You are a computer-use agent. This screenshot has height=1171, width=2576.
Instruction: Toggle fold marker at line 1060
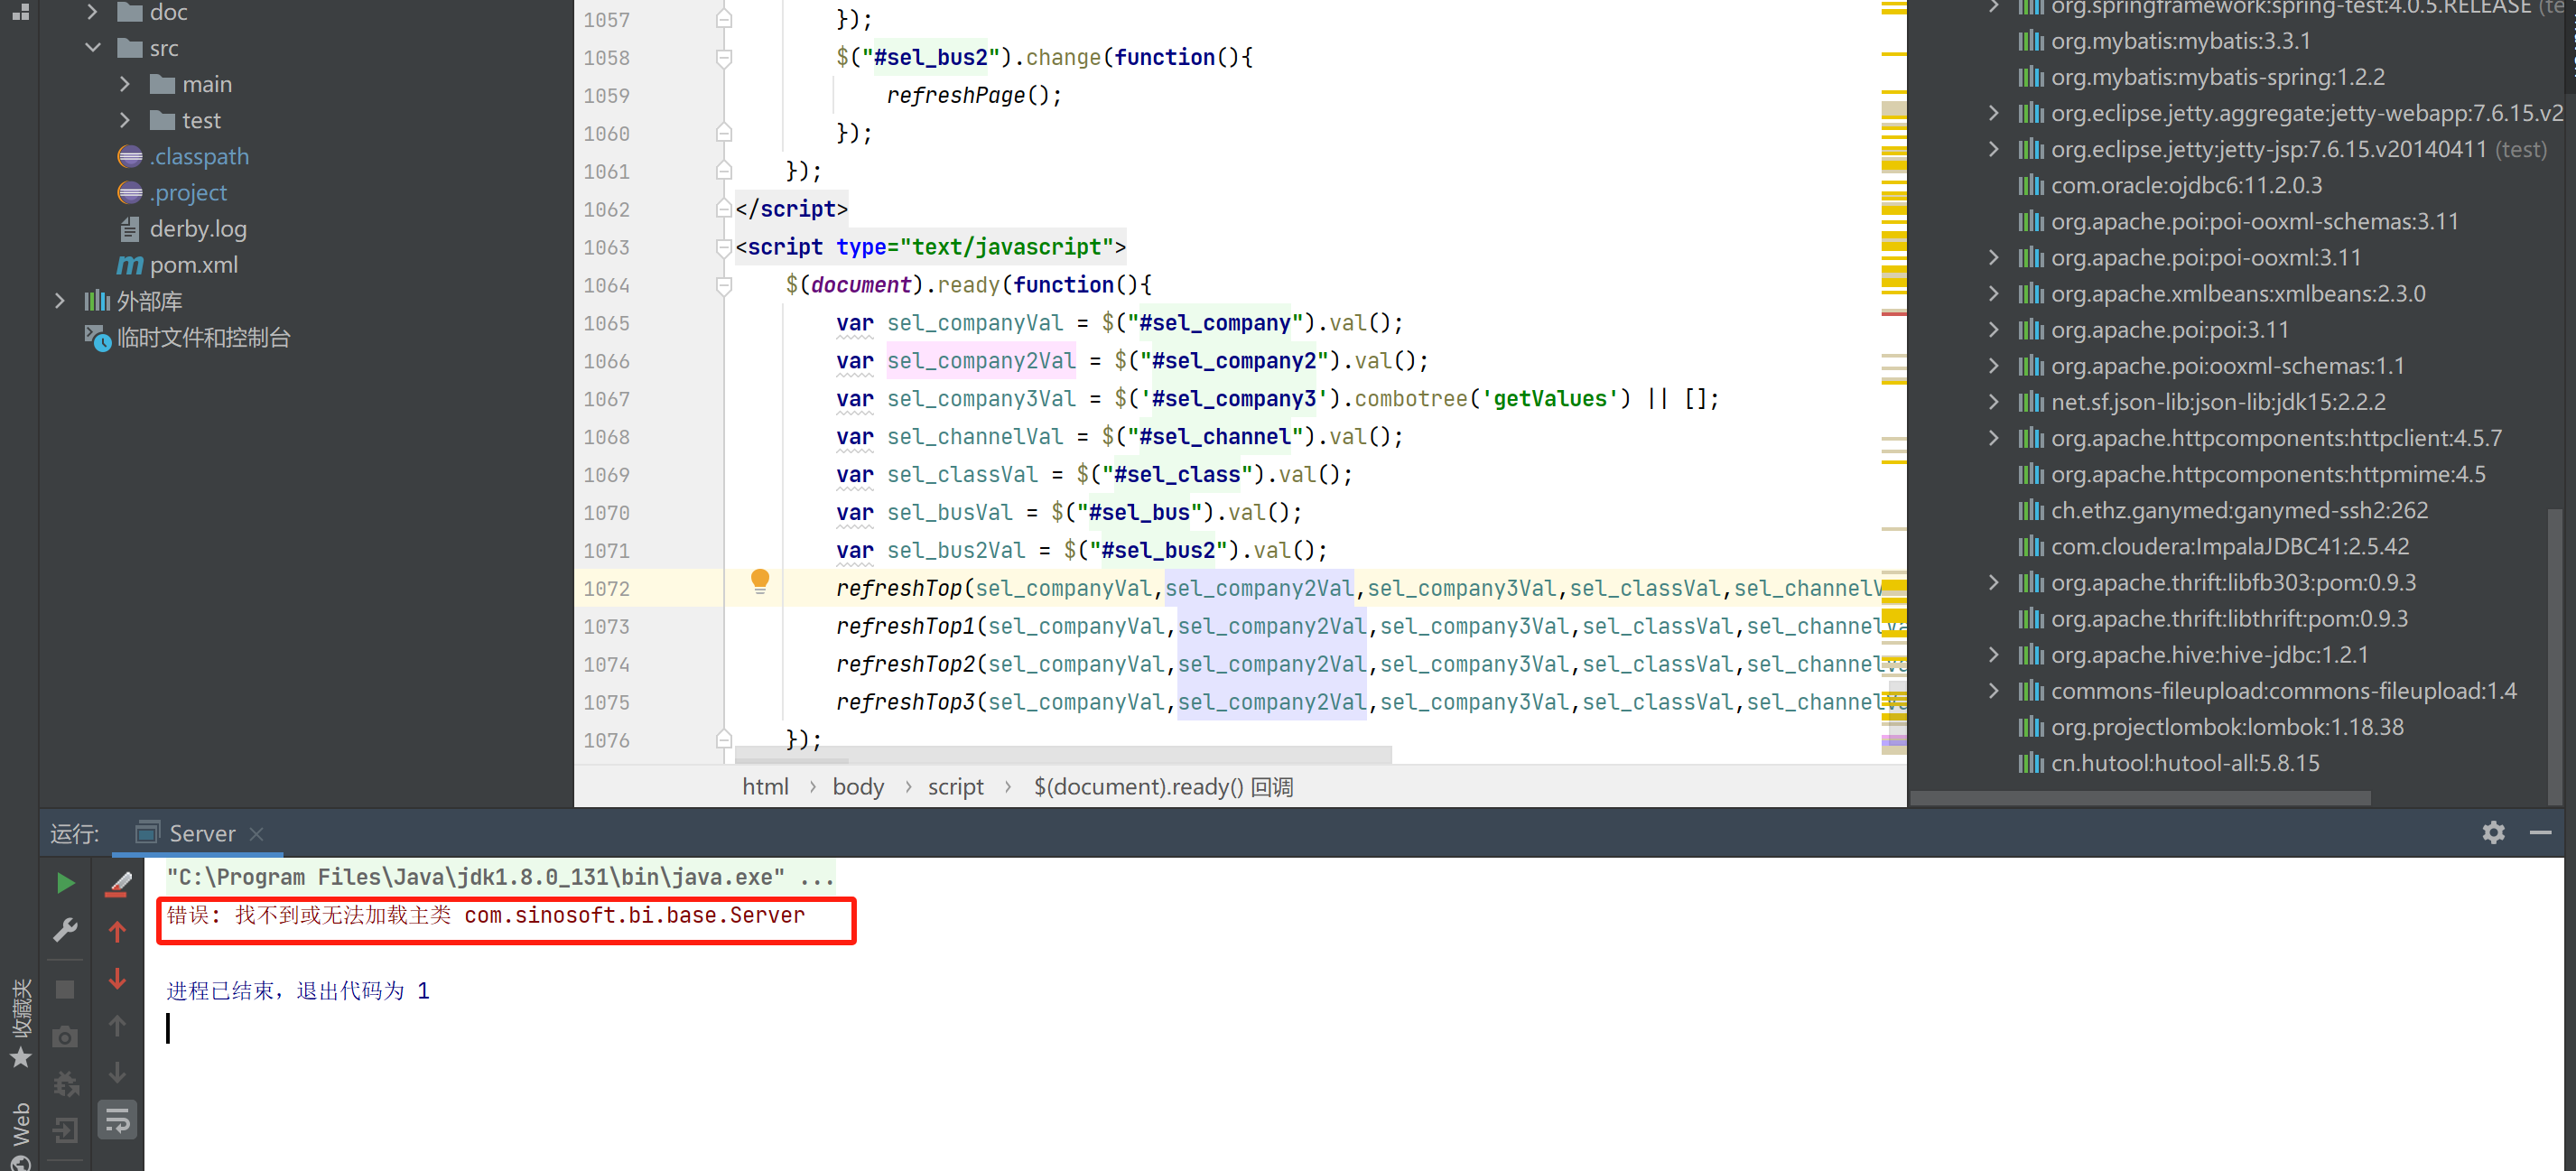coord(724,133)
